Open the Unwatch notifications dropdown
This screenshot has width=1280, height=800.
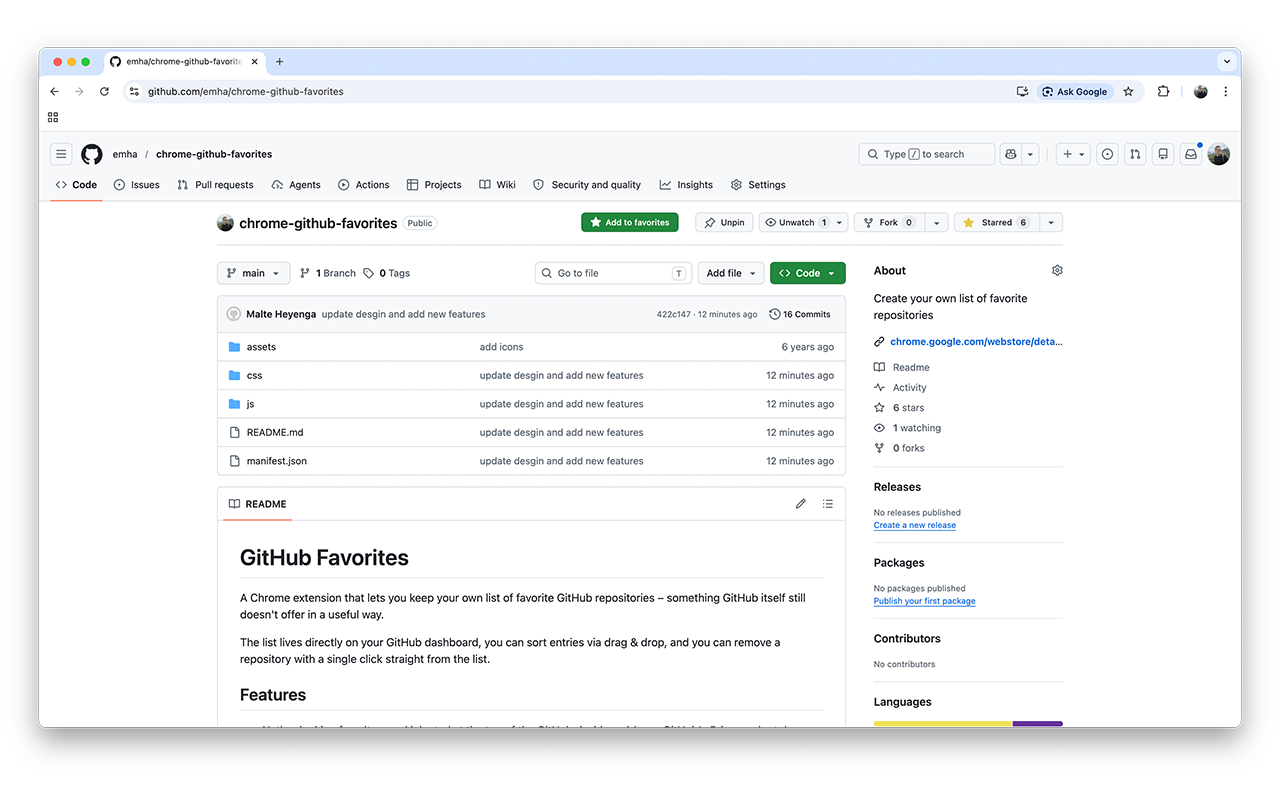(x=803, y=222)
